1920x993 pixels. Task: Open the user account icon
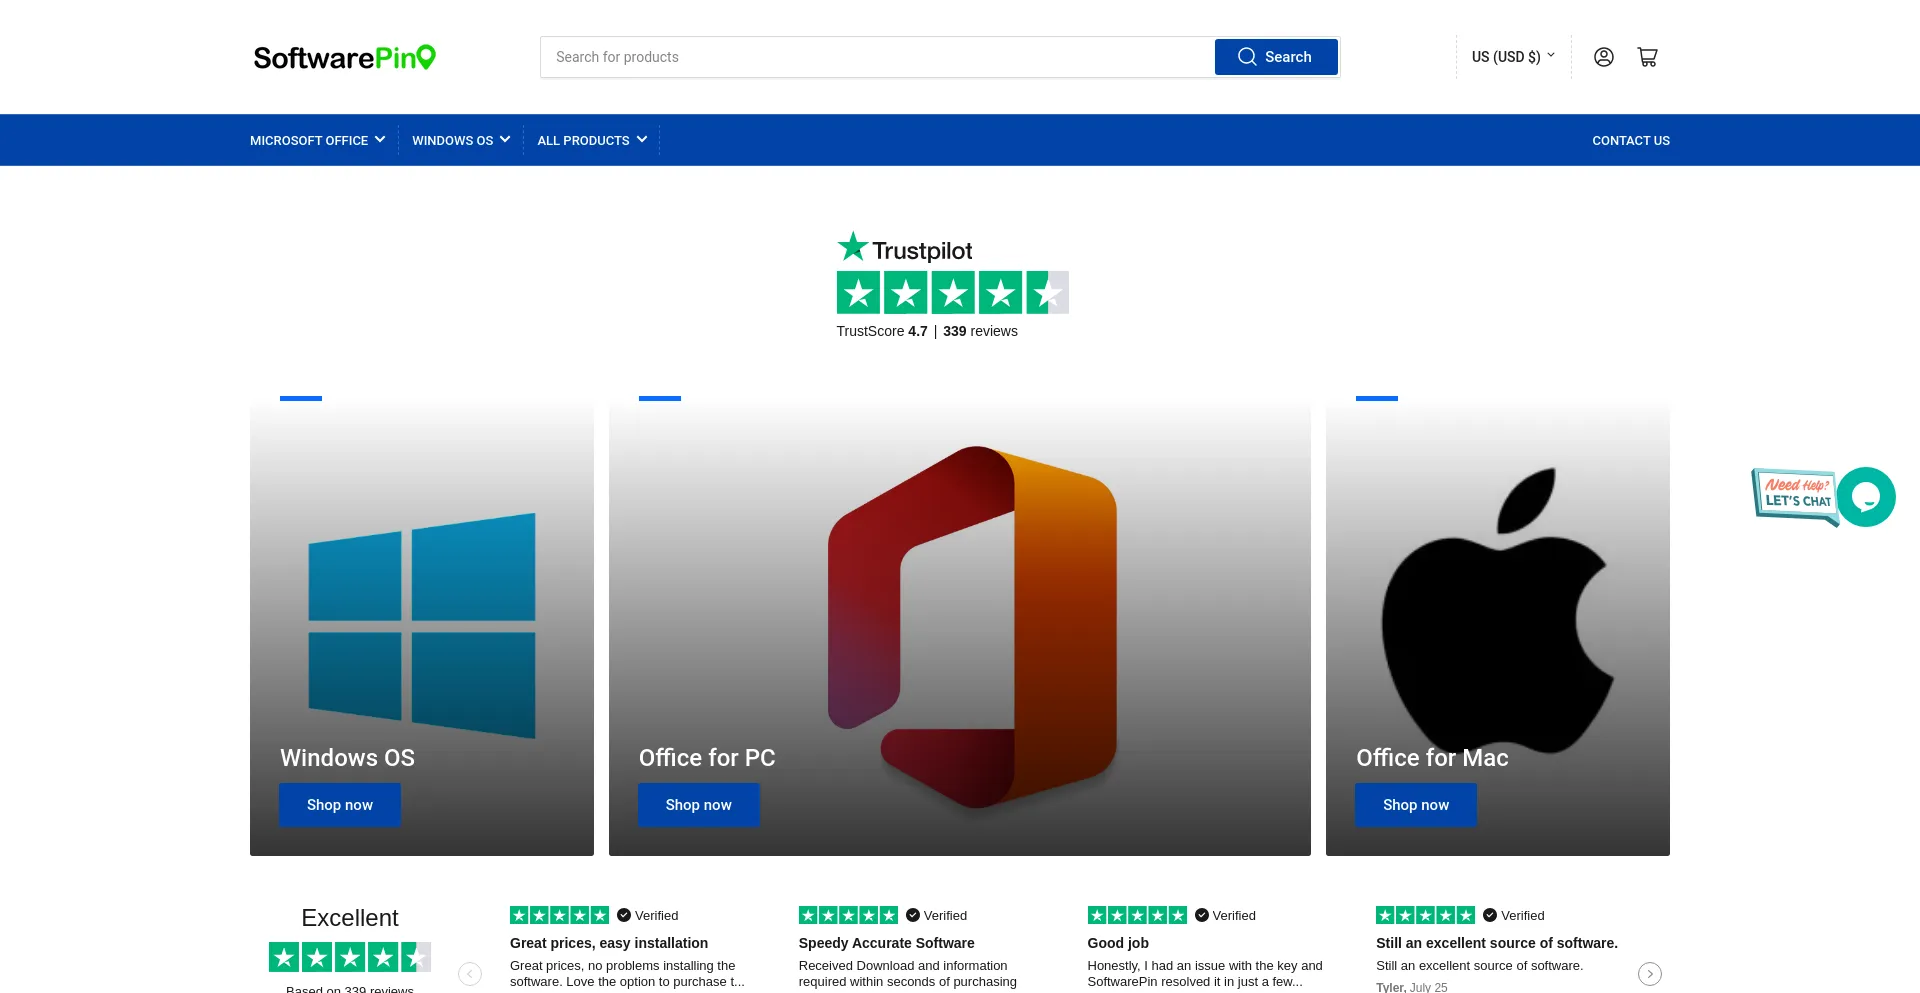[1604, 57]
